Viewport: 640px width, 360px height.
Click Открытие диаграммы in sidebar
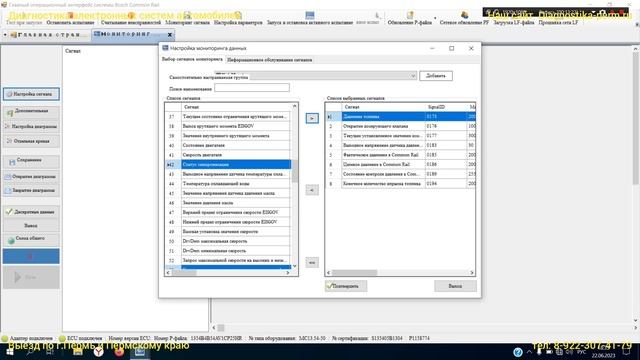point(31,177)
